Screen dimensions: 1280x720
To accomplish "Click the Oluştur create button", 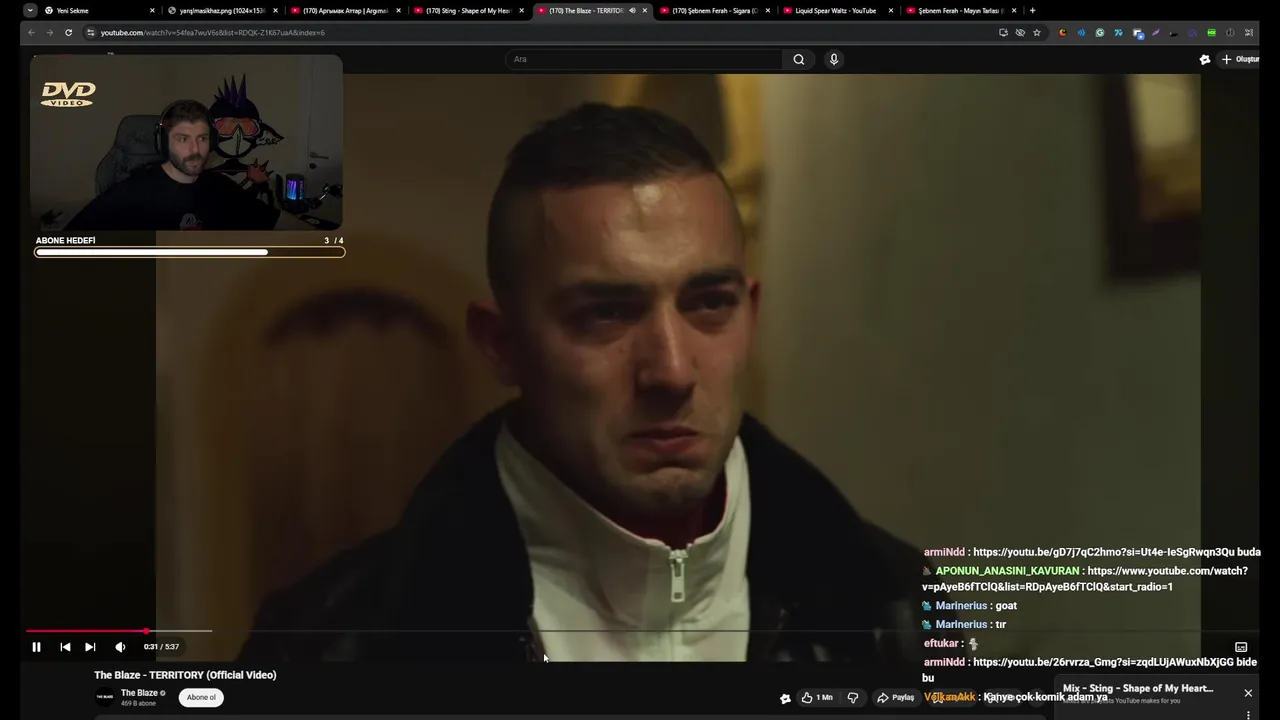I will pos(1240,59).
